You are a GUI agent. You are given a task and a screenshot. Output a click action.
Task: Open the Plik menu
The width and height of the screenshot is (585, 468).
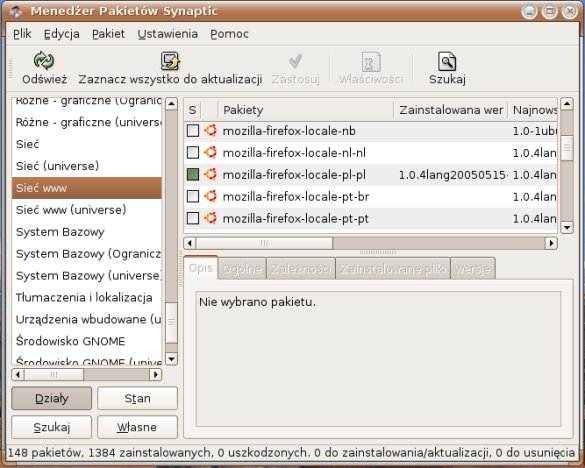tap(22, 34)
